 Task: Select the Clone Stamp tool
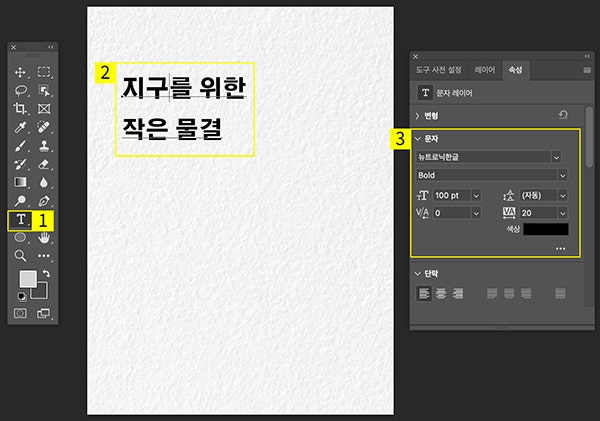pyautogui.click(x=44, y=146)
